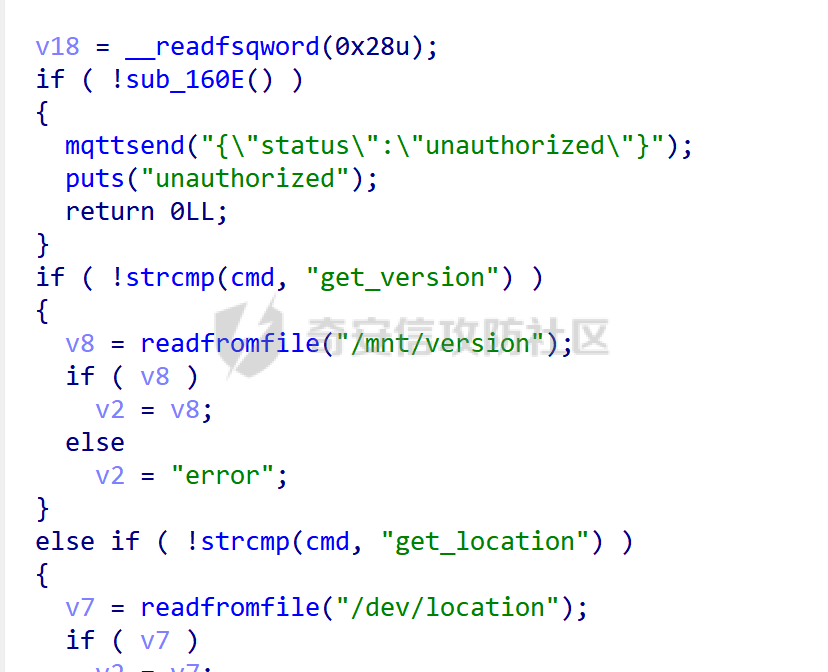Click the cmd argument in get_version strcmp
The width and height of the screenshot is (828, 672).
pyautogui.click(x=253, y=278)
